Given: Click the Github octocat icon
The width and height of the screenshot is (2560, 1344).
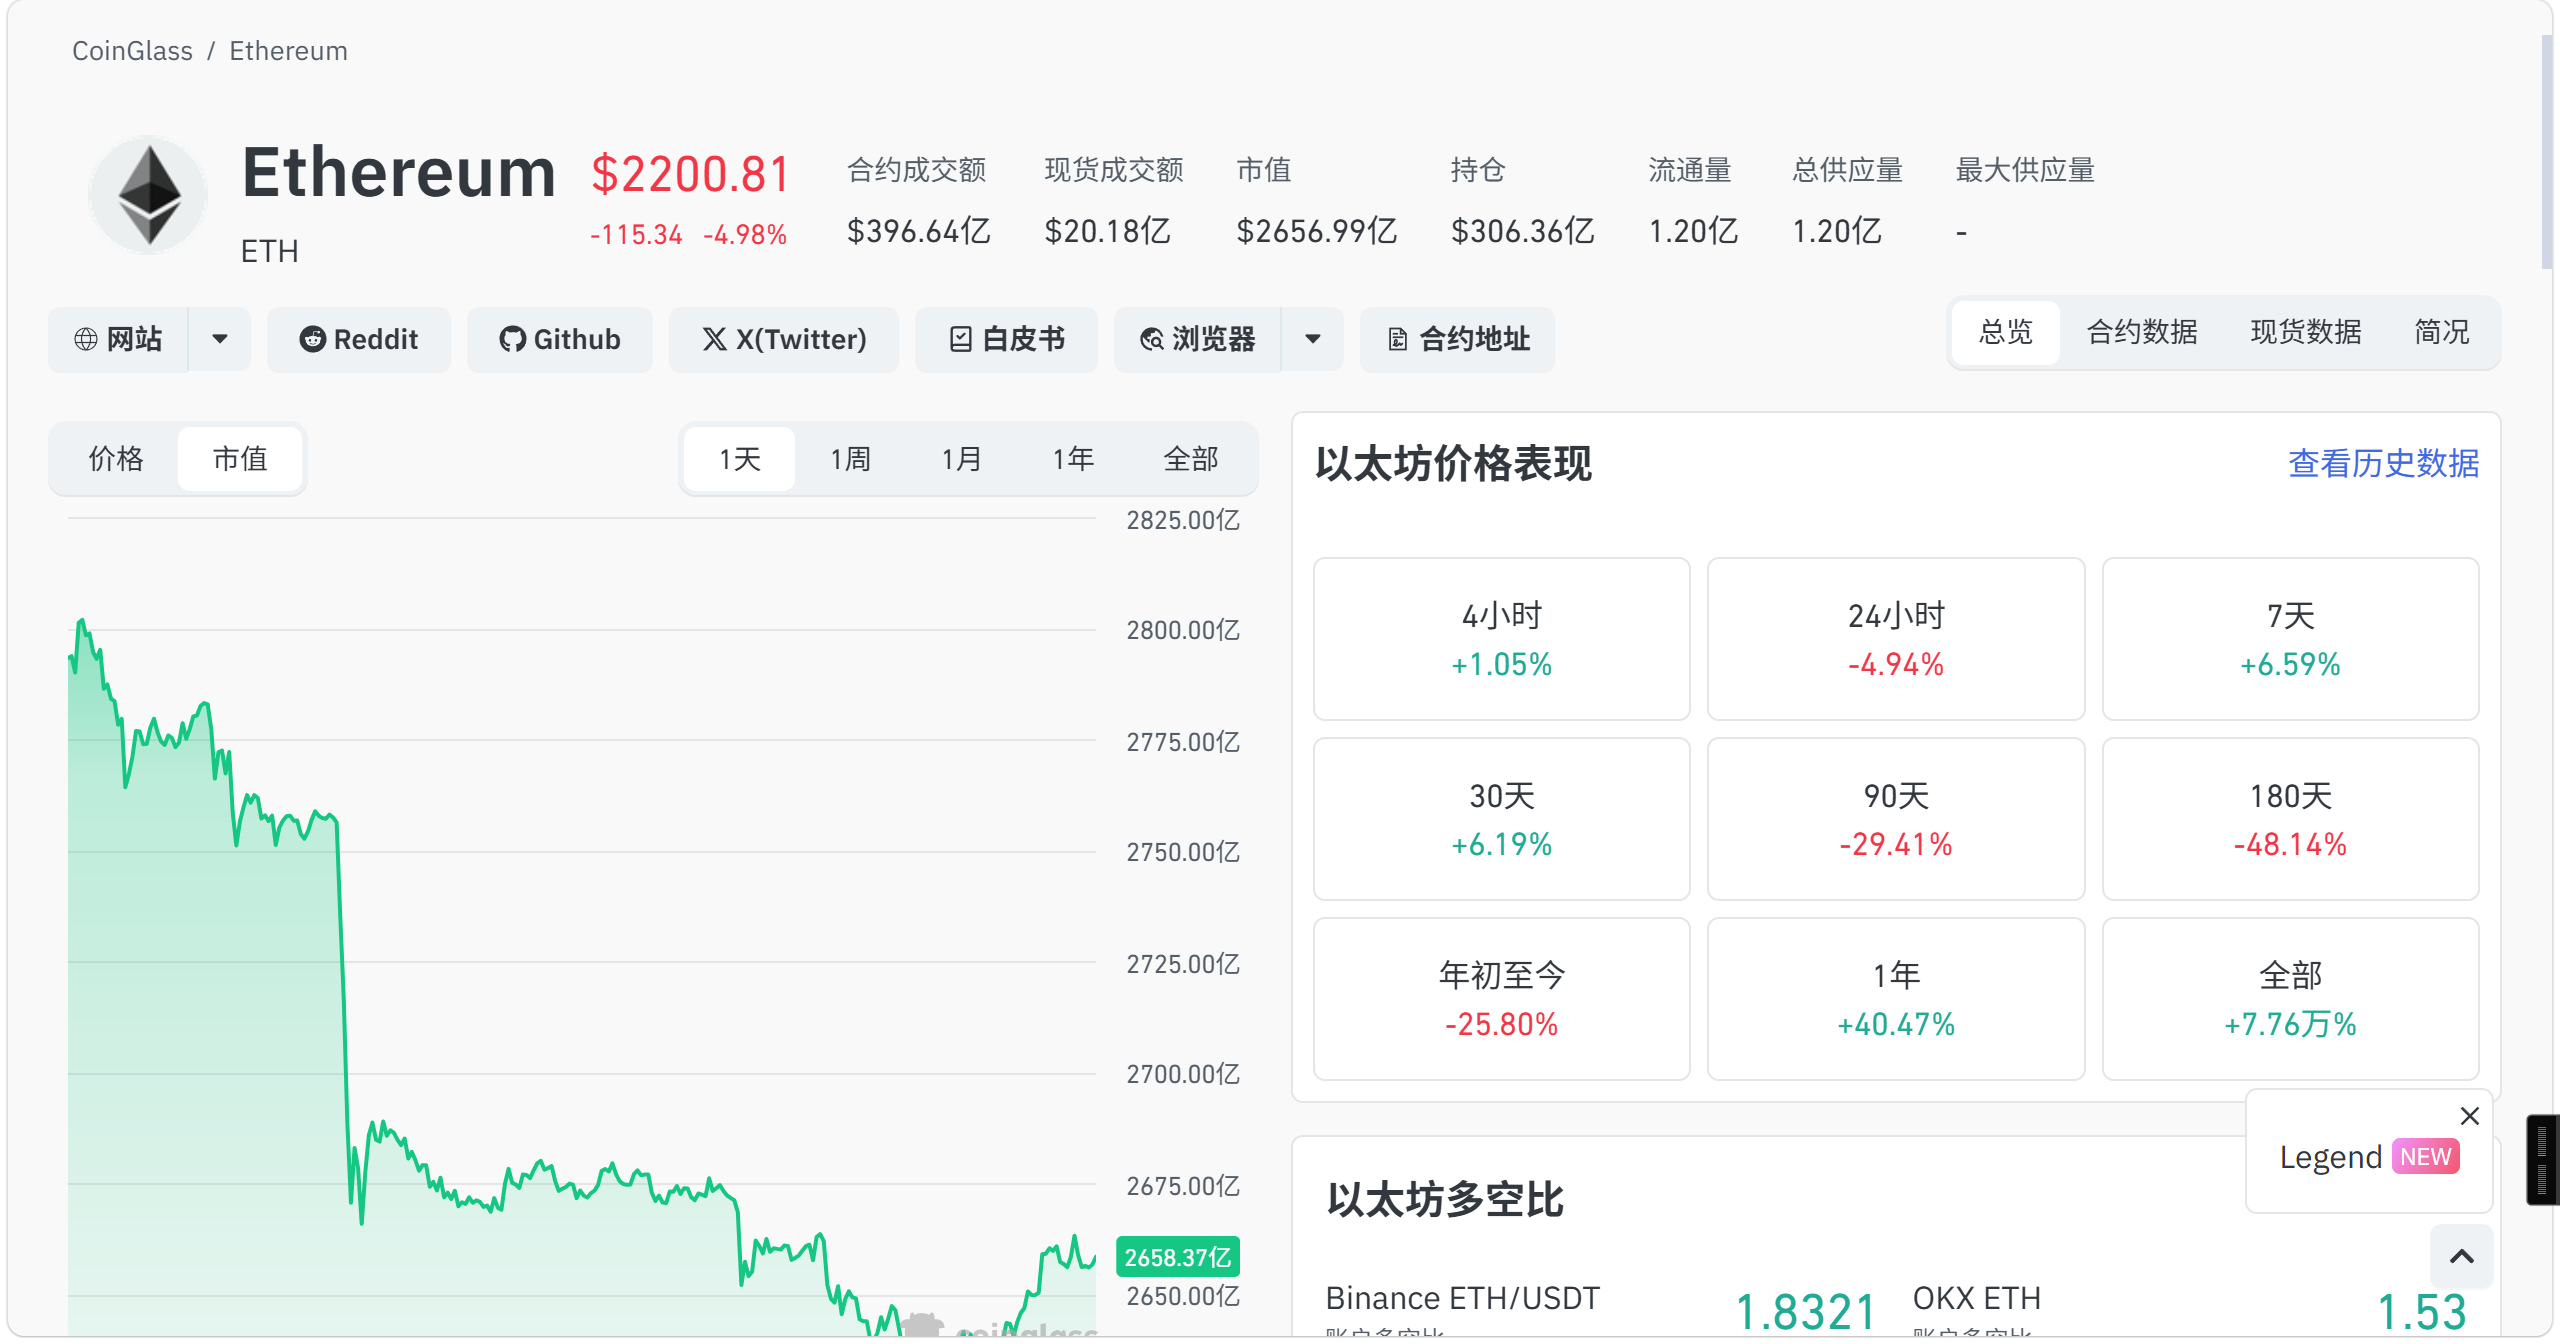Looking at the screenshot, I should (x=512, y=339).
